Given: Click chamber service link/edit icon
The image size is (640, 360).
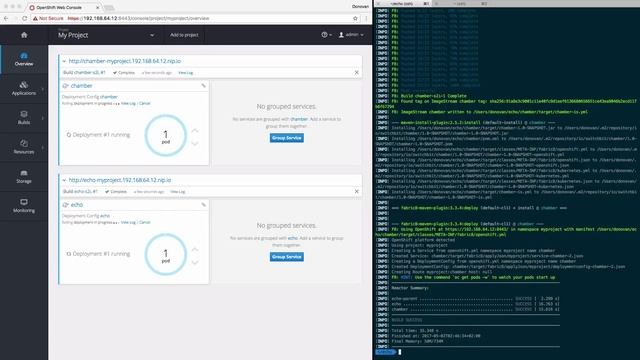Looking at the screenshot, I should [203, 86].
